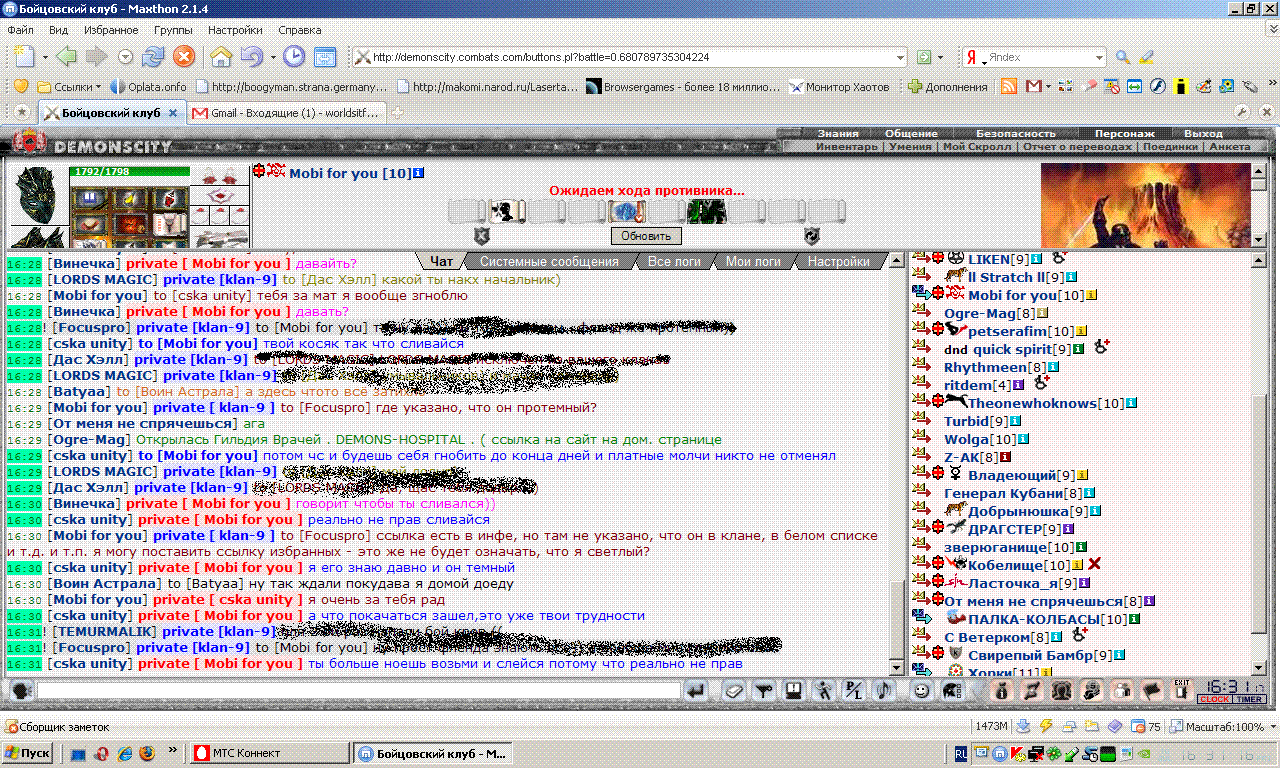1280x768 pixels.
Task: Open the Умения link
Action: point(910,146)
